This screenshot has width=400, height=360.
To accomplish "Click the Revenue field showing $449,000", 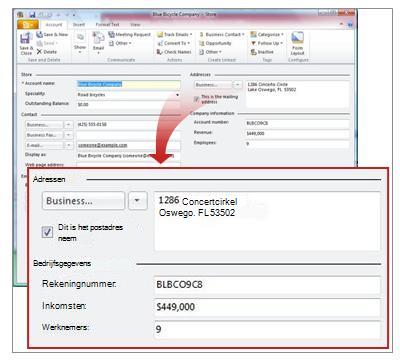I will pyautogui.click(x=298, y=134).
